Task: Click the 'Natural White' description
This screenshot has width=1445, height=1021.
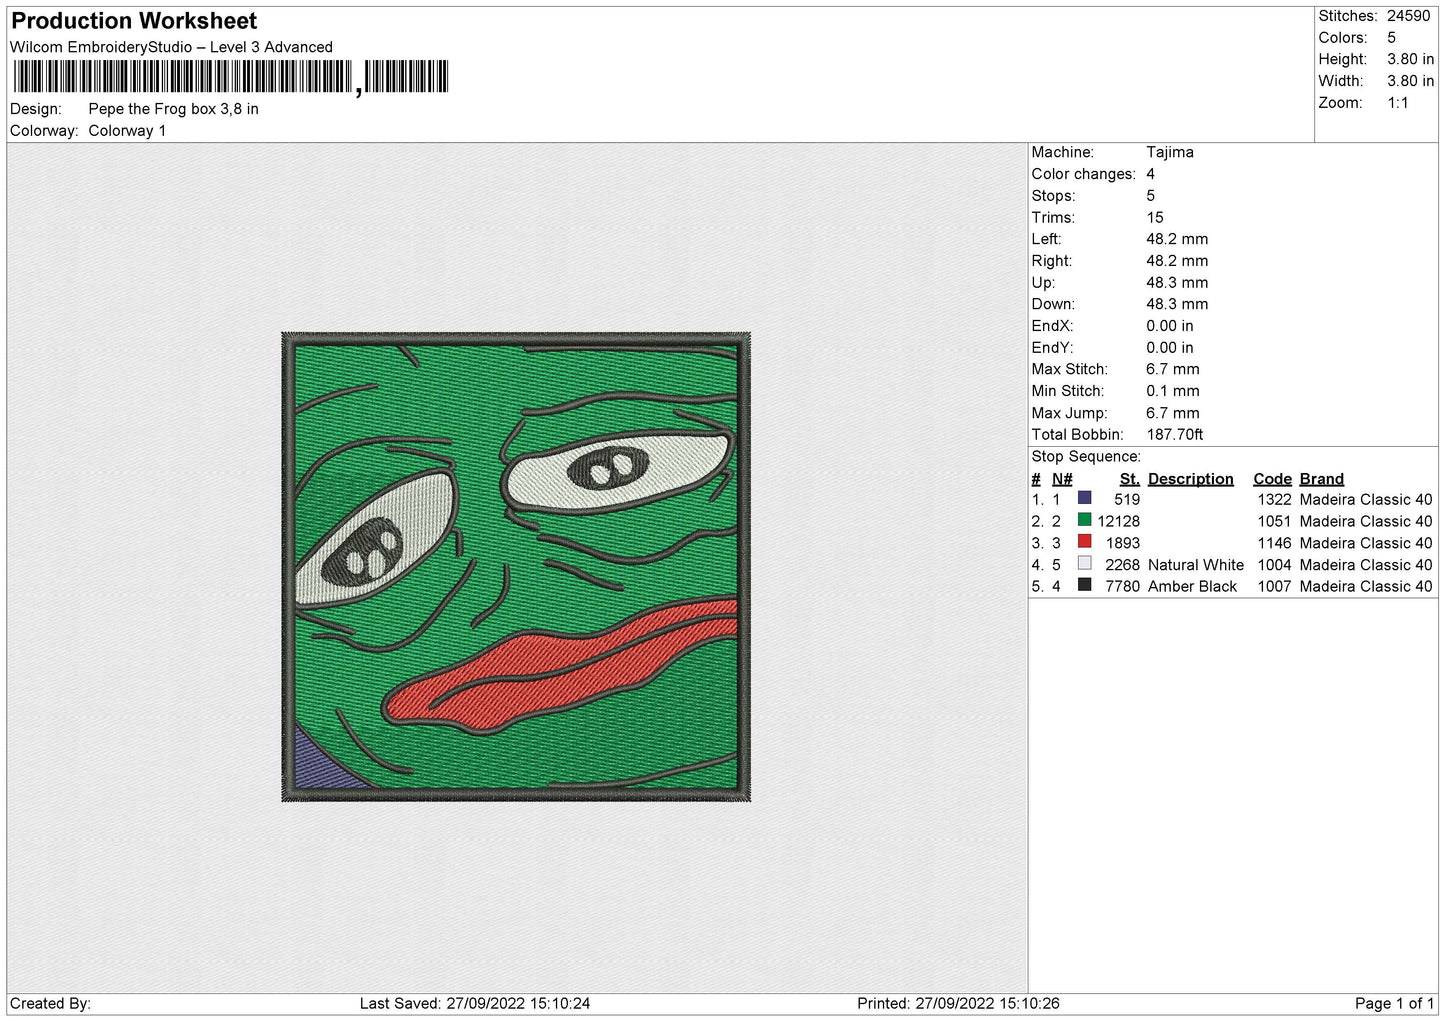Action: pyautogui.click(x=1195, y=565)
